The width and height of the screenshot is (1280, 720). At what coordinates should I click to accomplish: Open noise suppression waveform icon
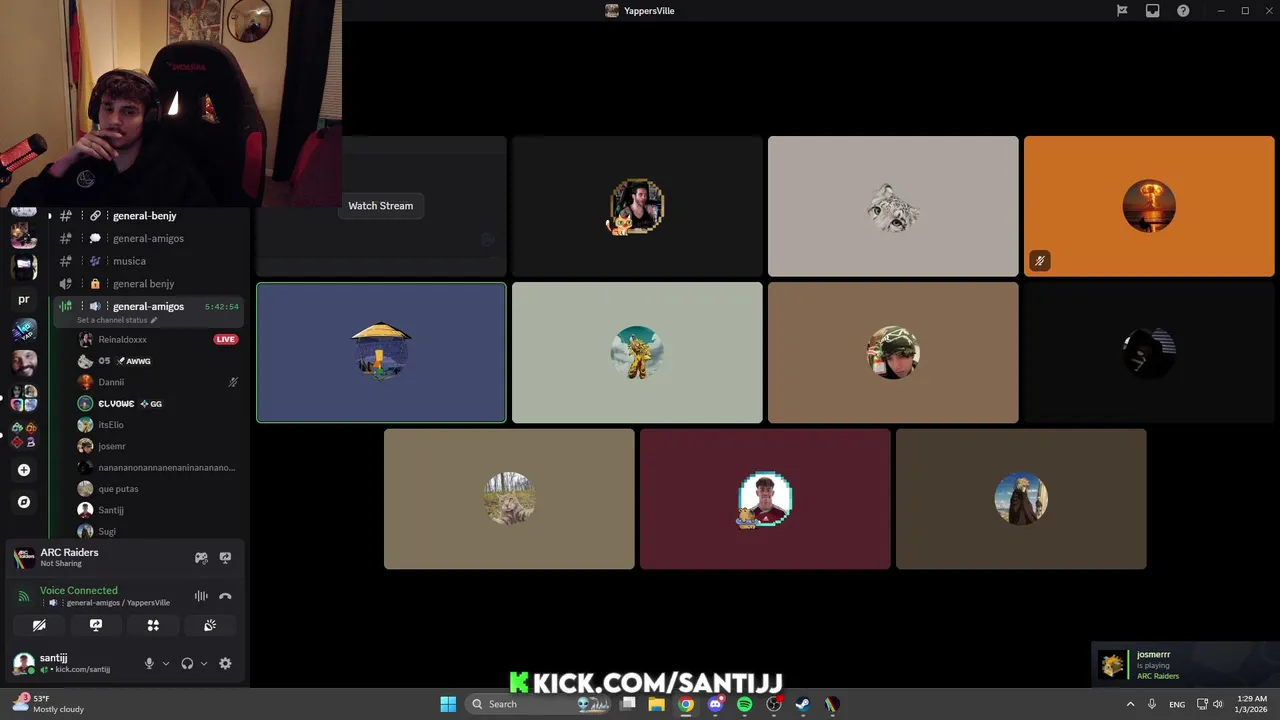(x=201, y=596)
